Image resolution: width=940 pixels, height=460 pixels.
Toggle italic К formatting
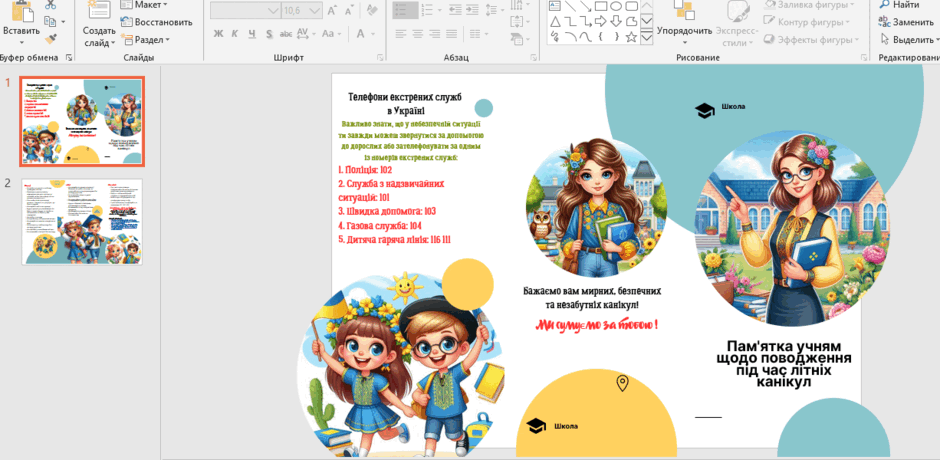click(235, 34)
